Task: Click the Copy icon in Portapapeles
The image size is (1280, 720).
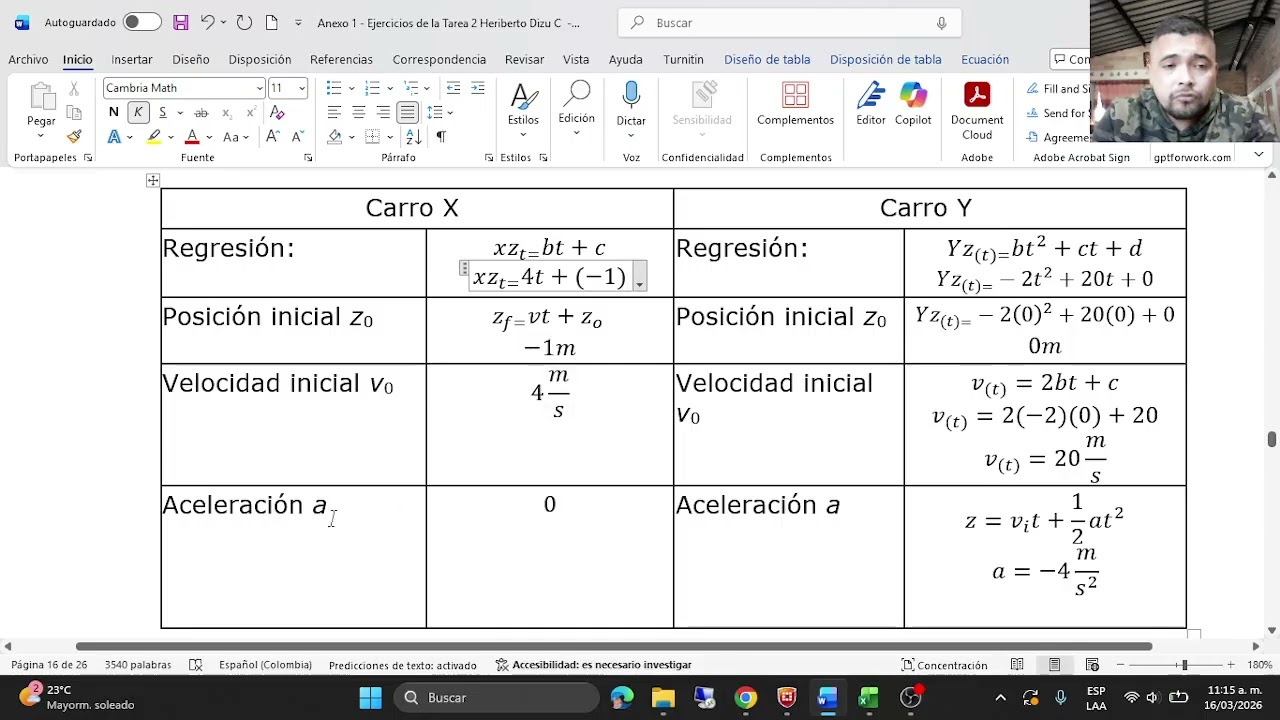Action: coord(74,113)
